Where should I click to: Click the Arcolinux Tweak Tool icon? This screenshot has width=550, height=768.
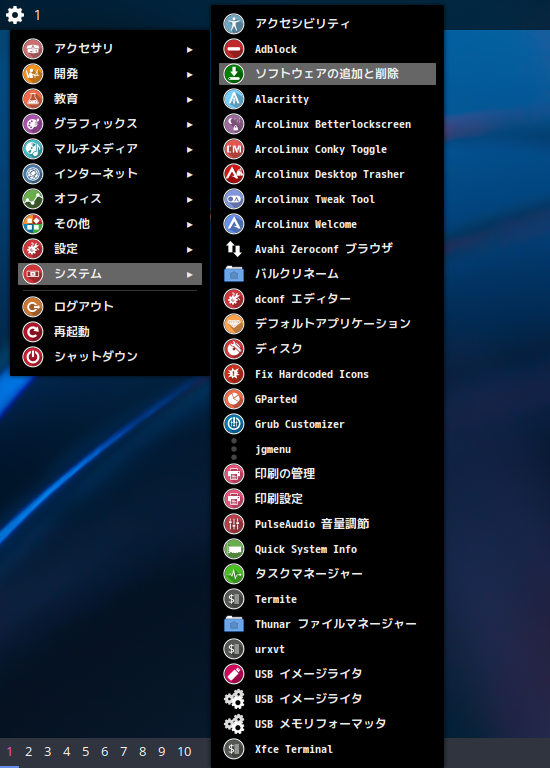coord(234,199)
